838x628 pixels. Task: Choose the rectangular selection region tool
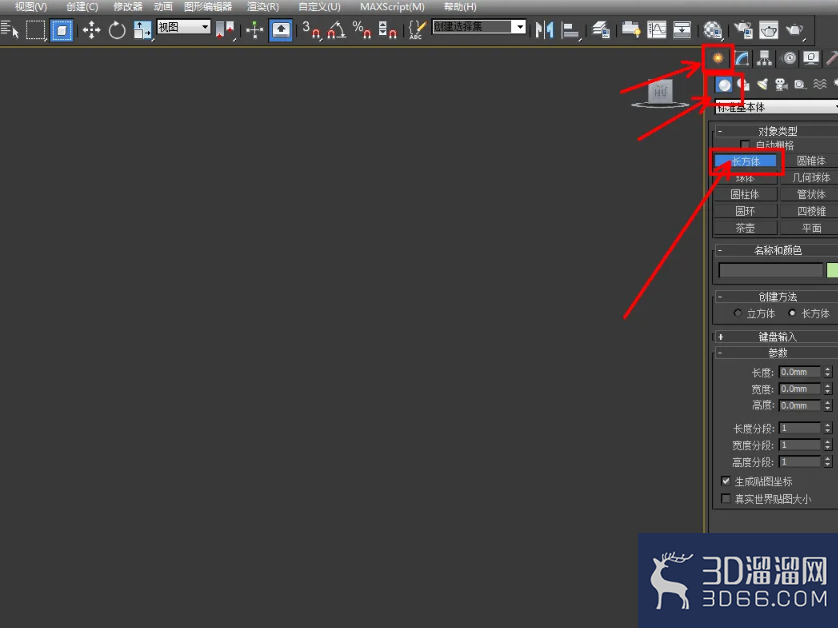(x=35, y=29)
